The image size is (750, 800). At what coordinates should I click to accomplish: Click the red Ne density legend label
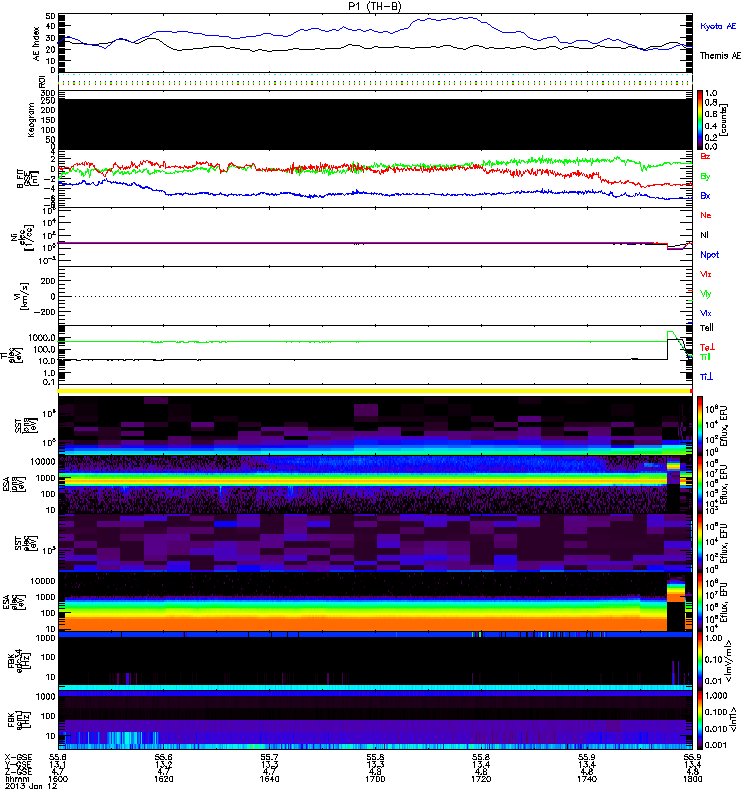(x=705, y=215)
